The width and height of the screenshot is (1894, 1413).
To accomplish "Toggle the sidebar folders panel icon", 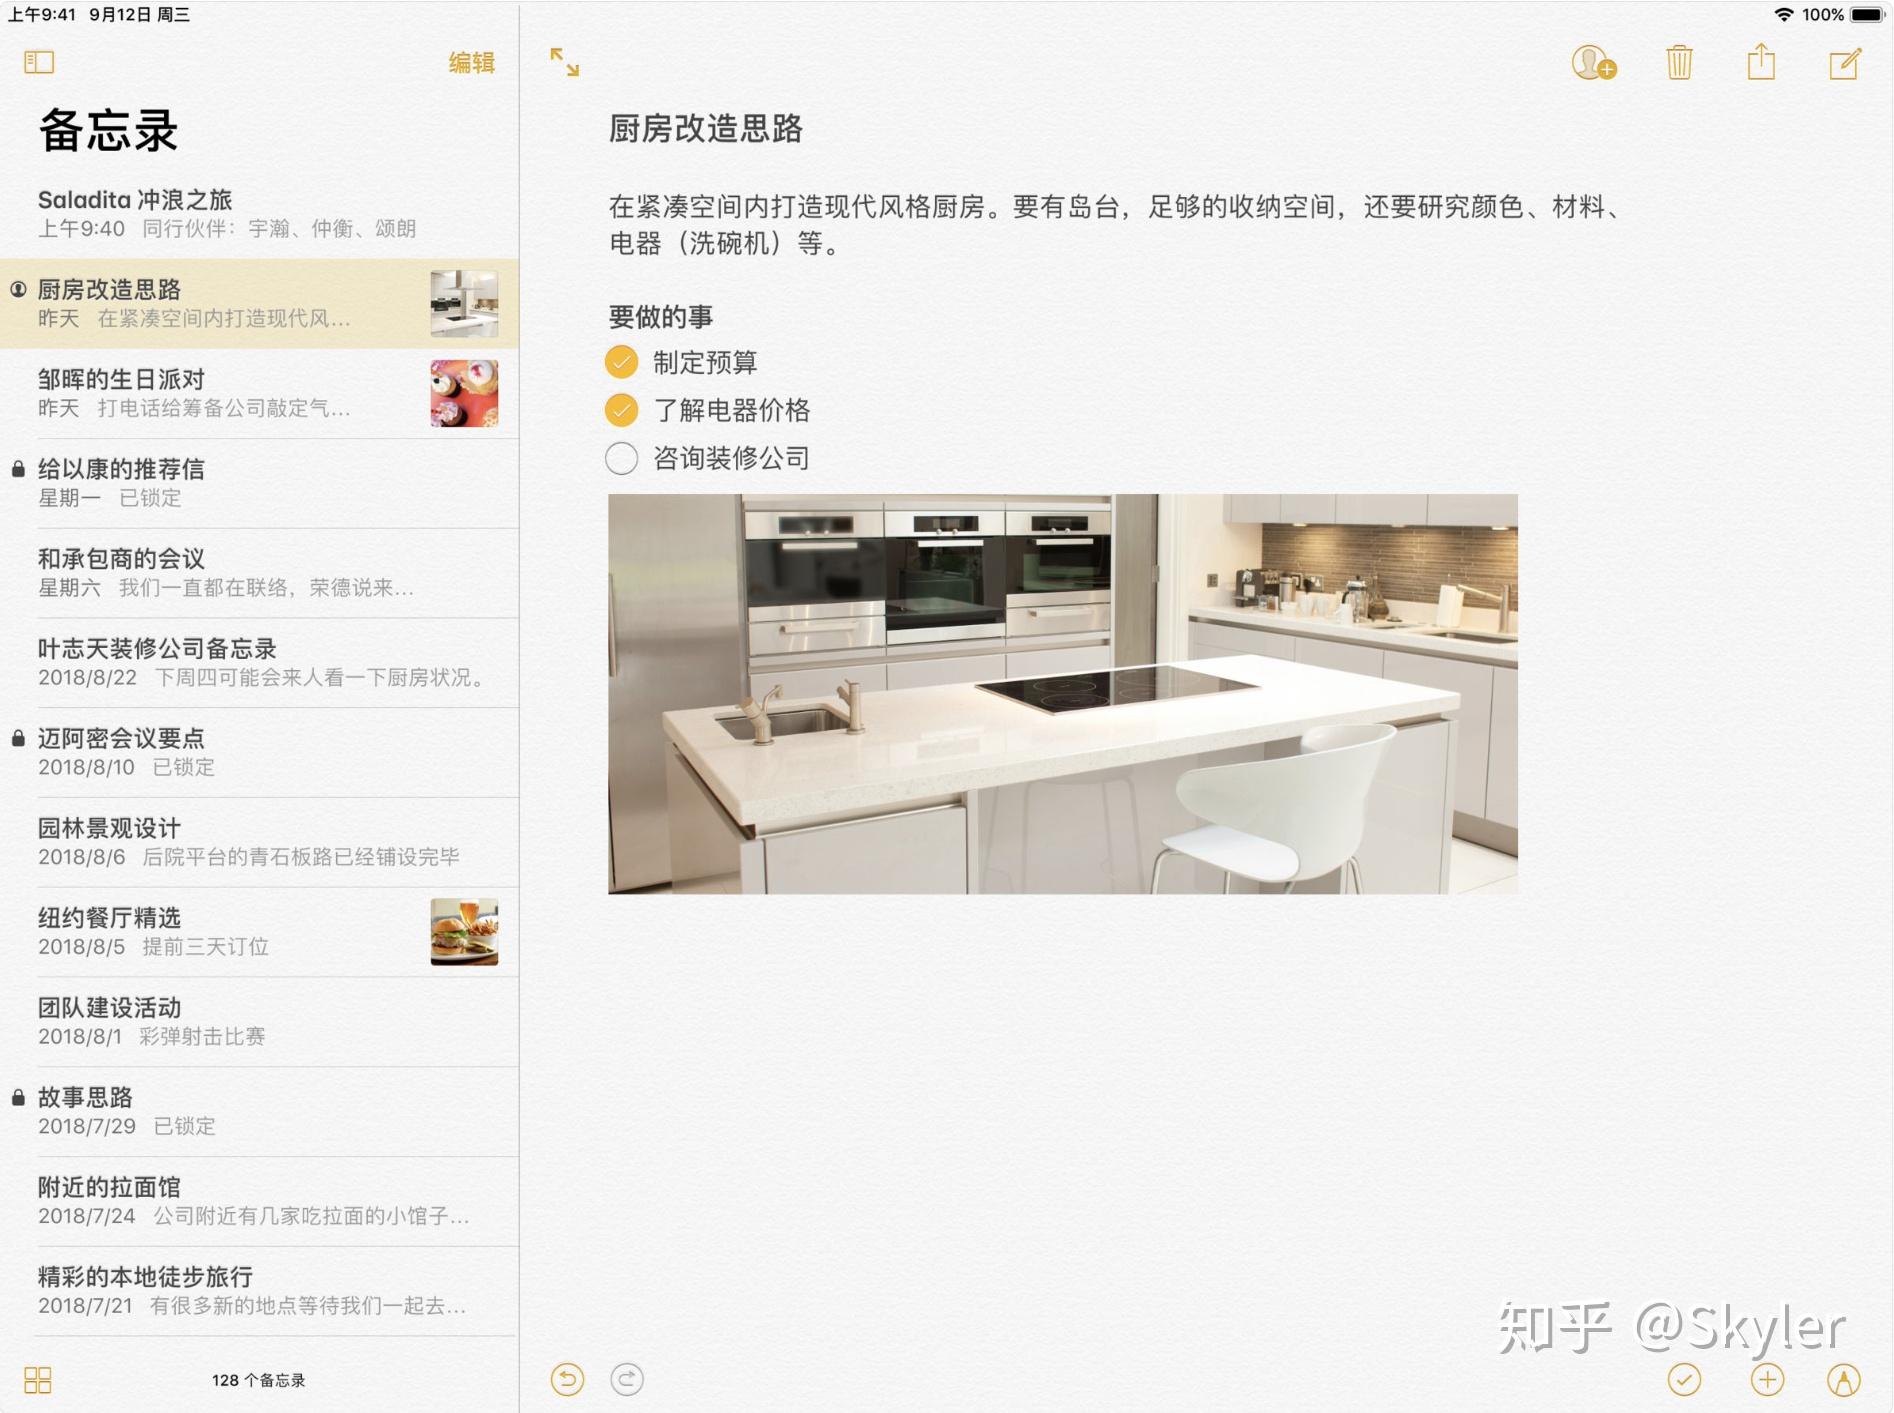I will click(x=39, y=62).
